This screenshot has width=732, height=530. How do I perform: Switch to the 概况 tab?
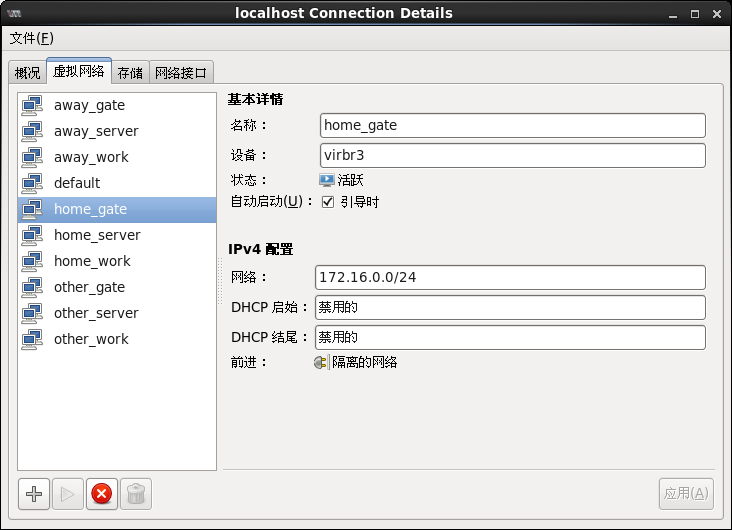tap(27, 73)
